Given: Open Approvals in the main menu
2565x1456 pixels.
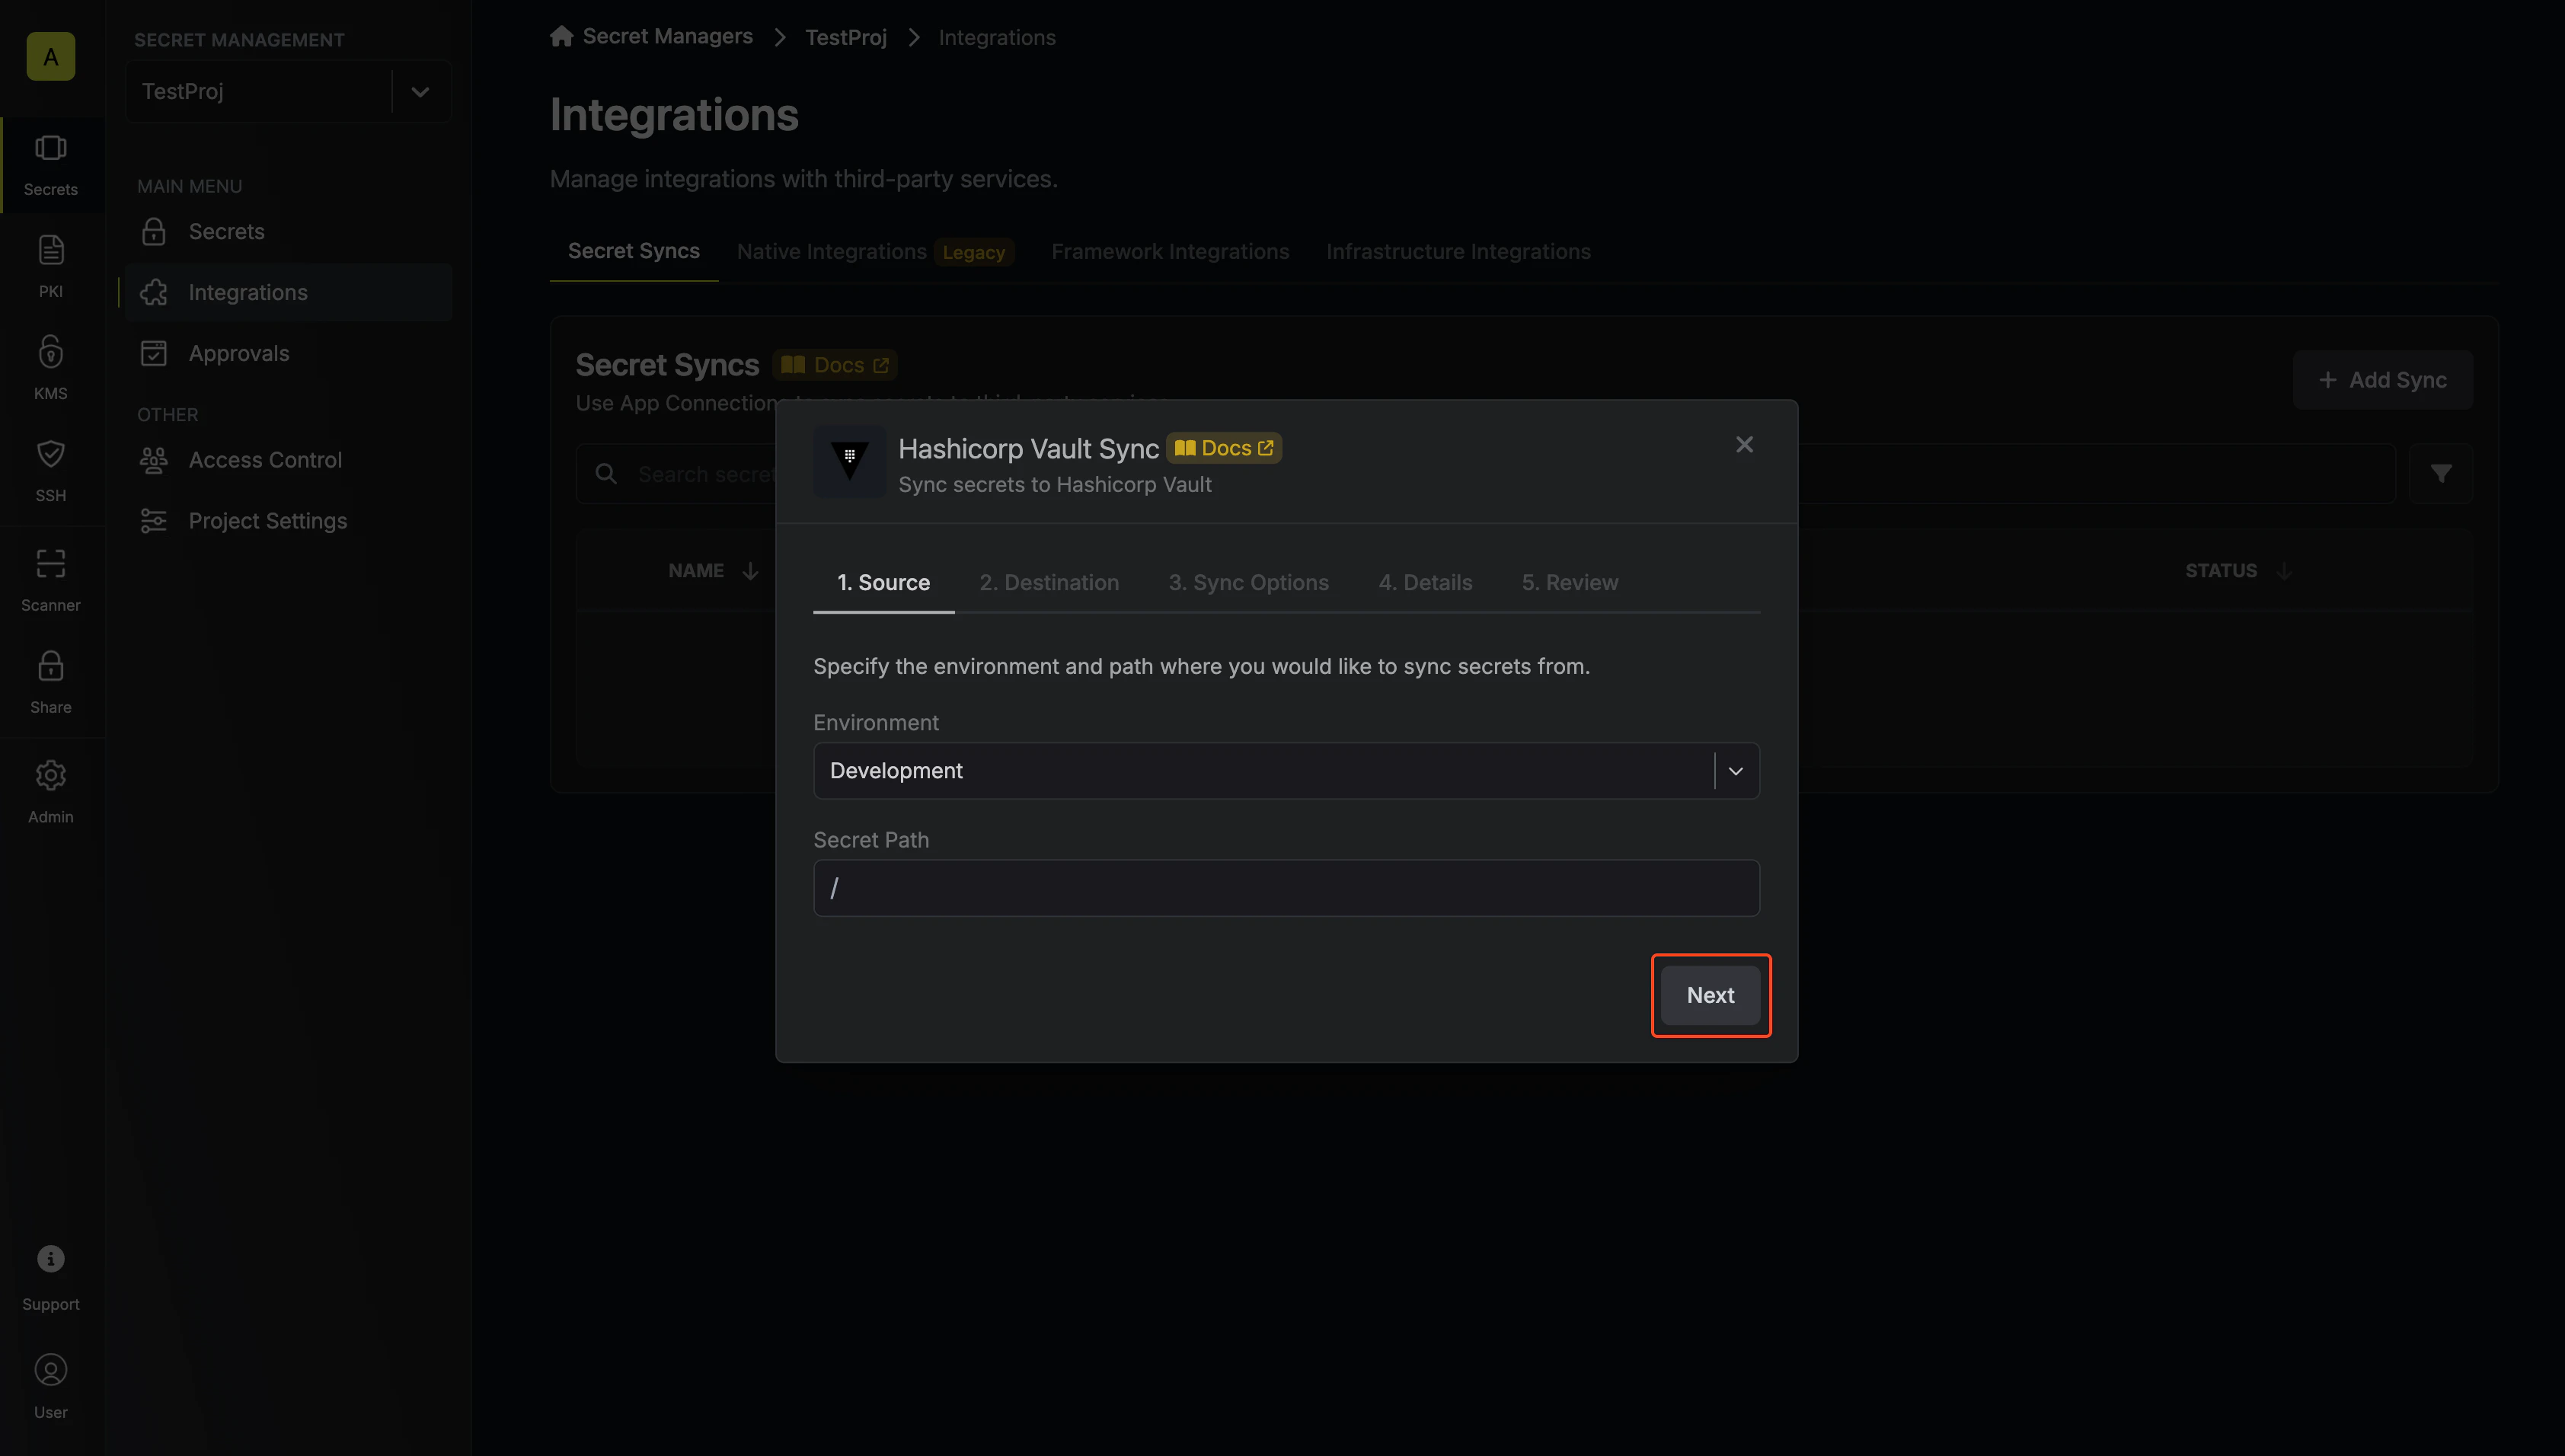Looking at the screenshot, I should [288, 353].
